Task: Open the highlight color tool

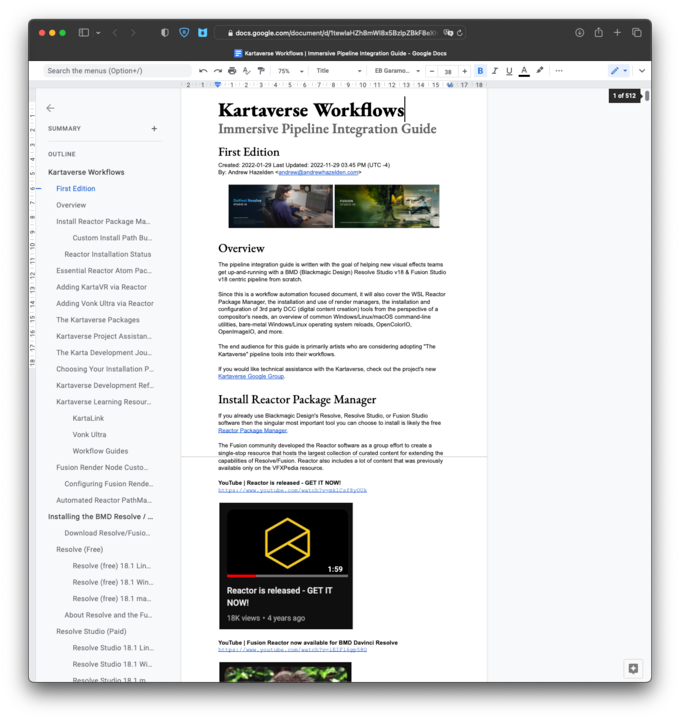Action: point(540,71)
